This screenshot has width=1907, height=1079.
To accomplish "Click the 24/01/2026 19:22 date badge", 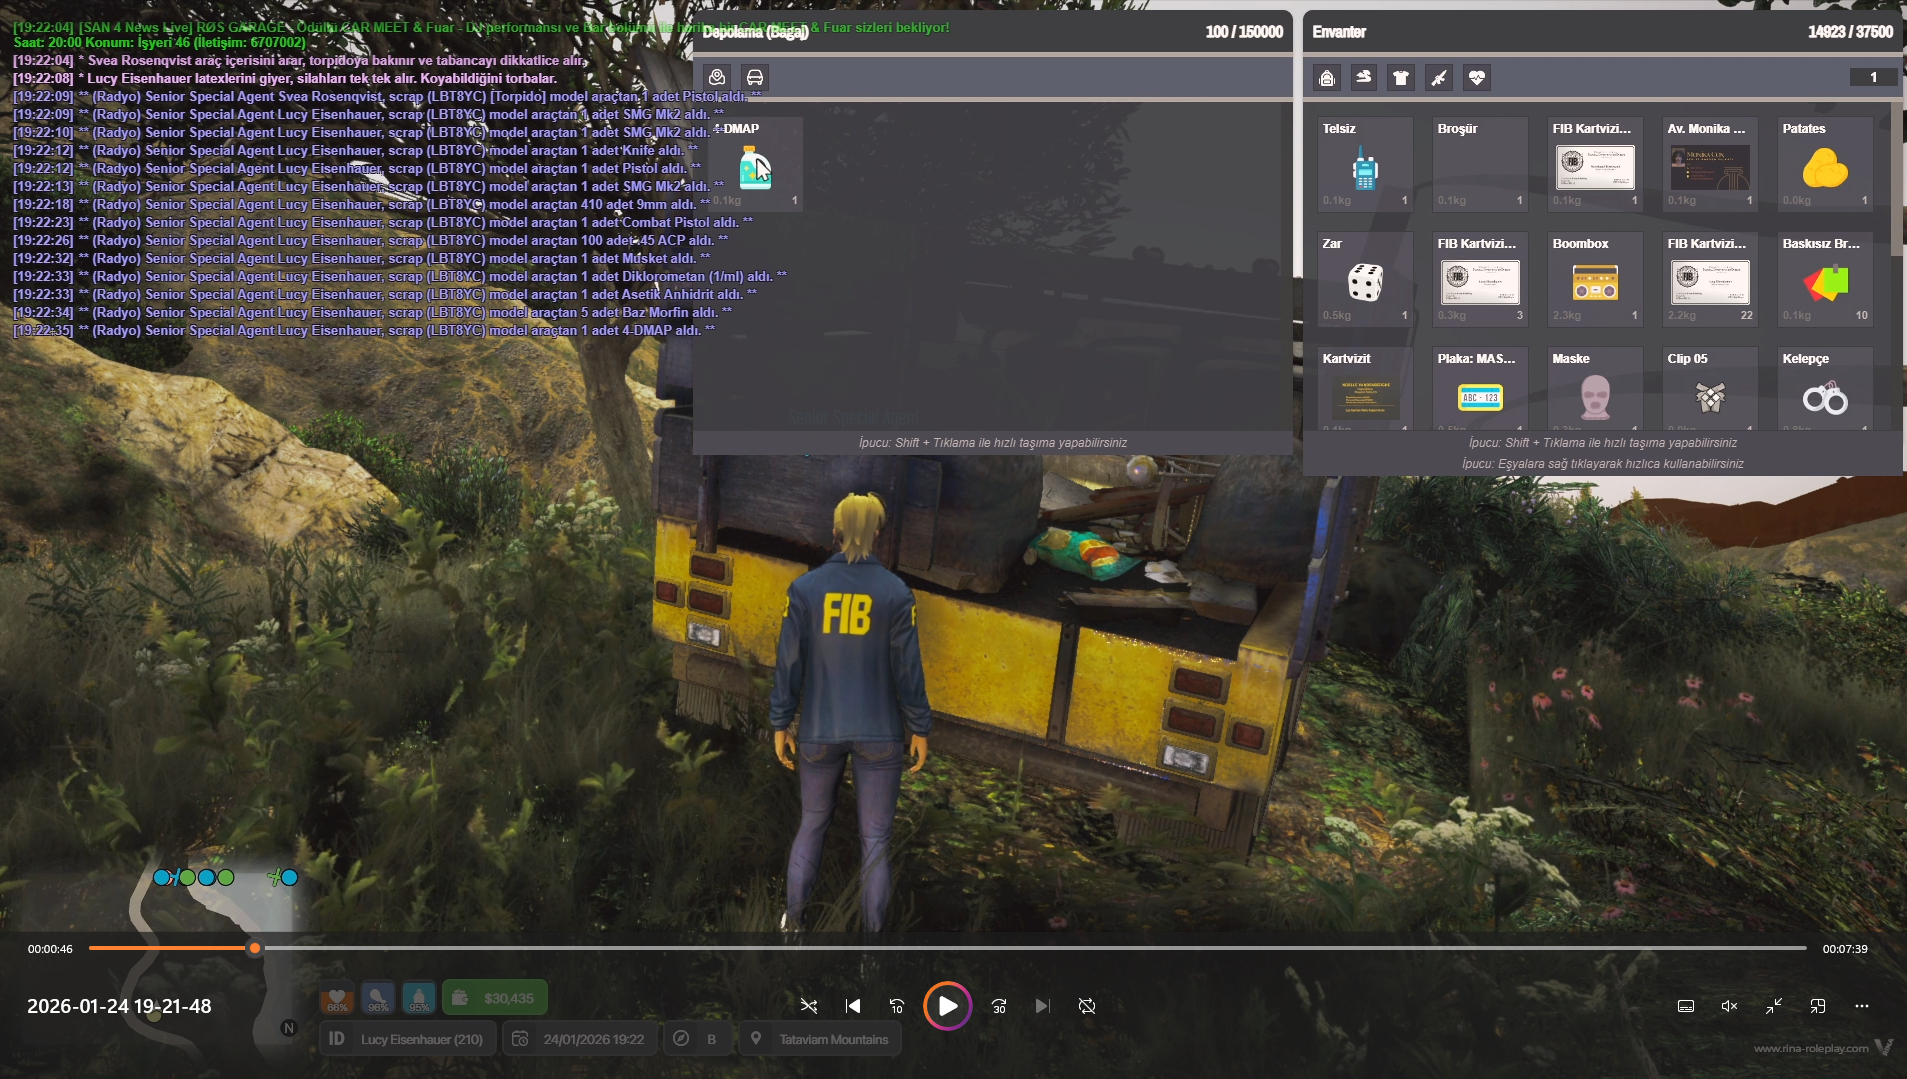I will (580, 1039).
